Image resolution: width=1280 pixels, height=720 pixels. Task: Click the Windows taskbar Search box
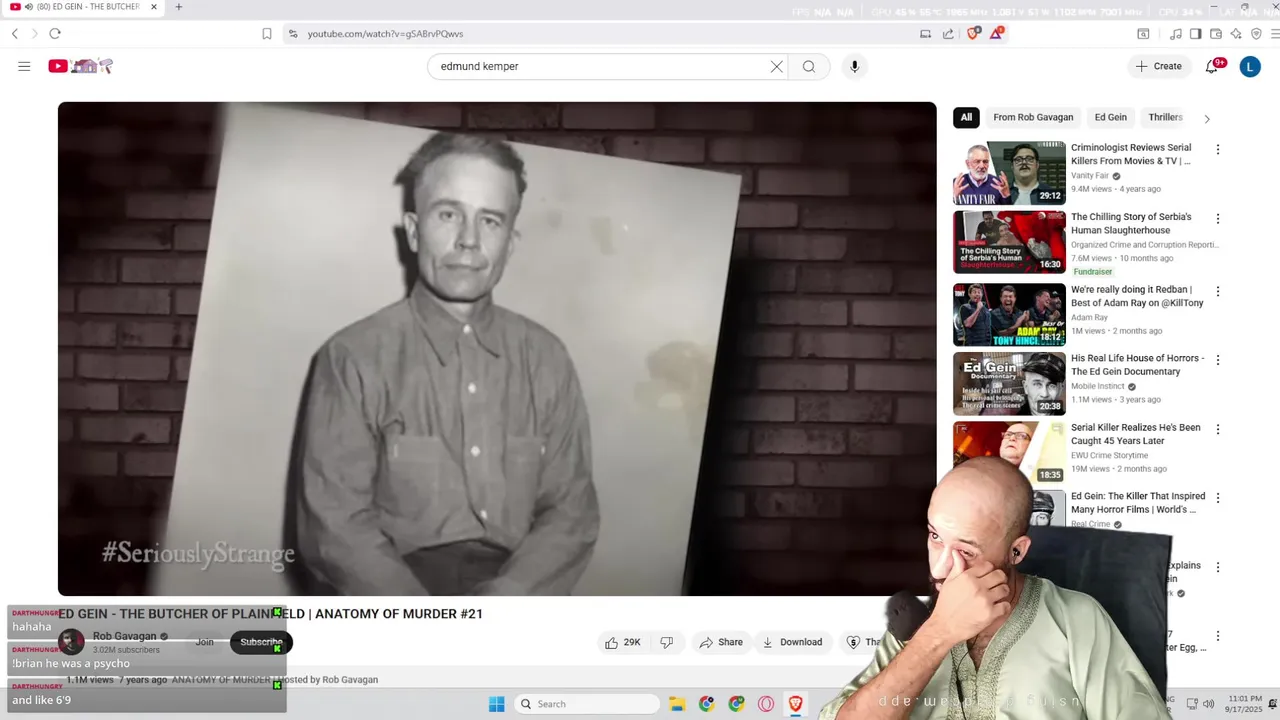(587, 704)
